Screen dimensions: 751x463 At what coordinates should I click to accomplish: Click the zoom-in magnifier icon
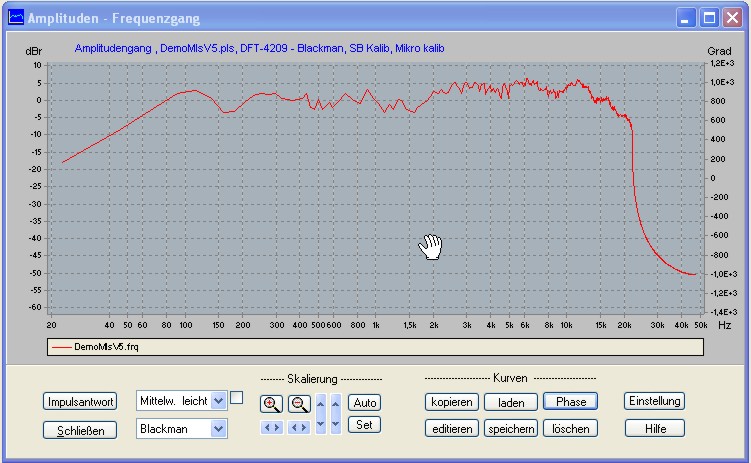271,404
